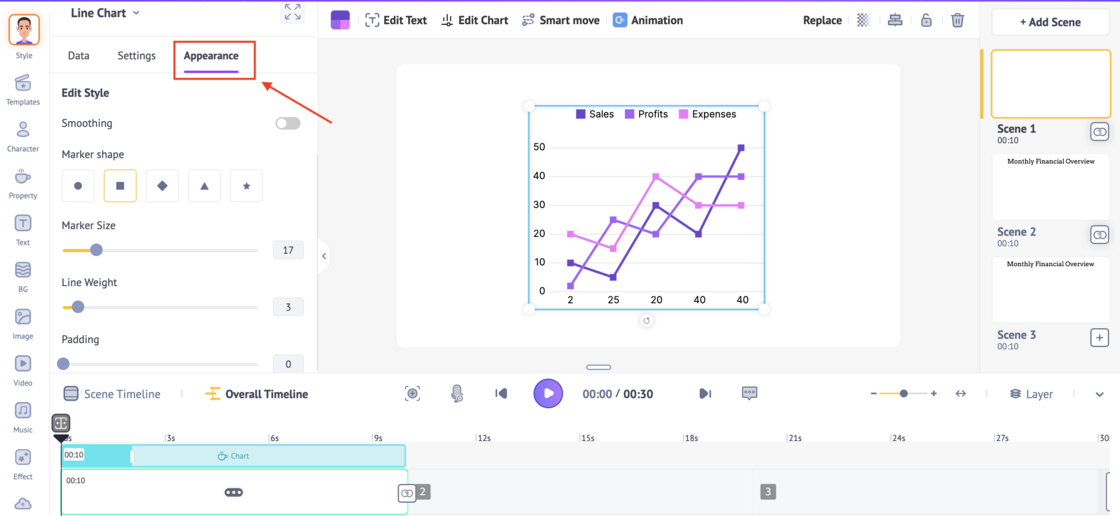Image resolution: width=1120 pixels, height=516 pixels.
Task: Click the Edit Chart button
Action: point(475,20)
